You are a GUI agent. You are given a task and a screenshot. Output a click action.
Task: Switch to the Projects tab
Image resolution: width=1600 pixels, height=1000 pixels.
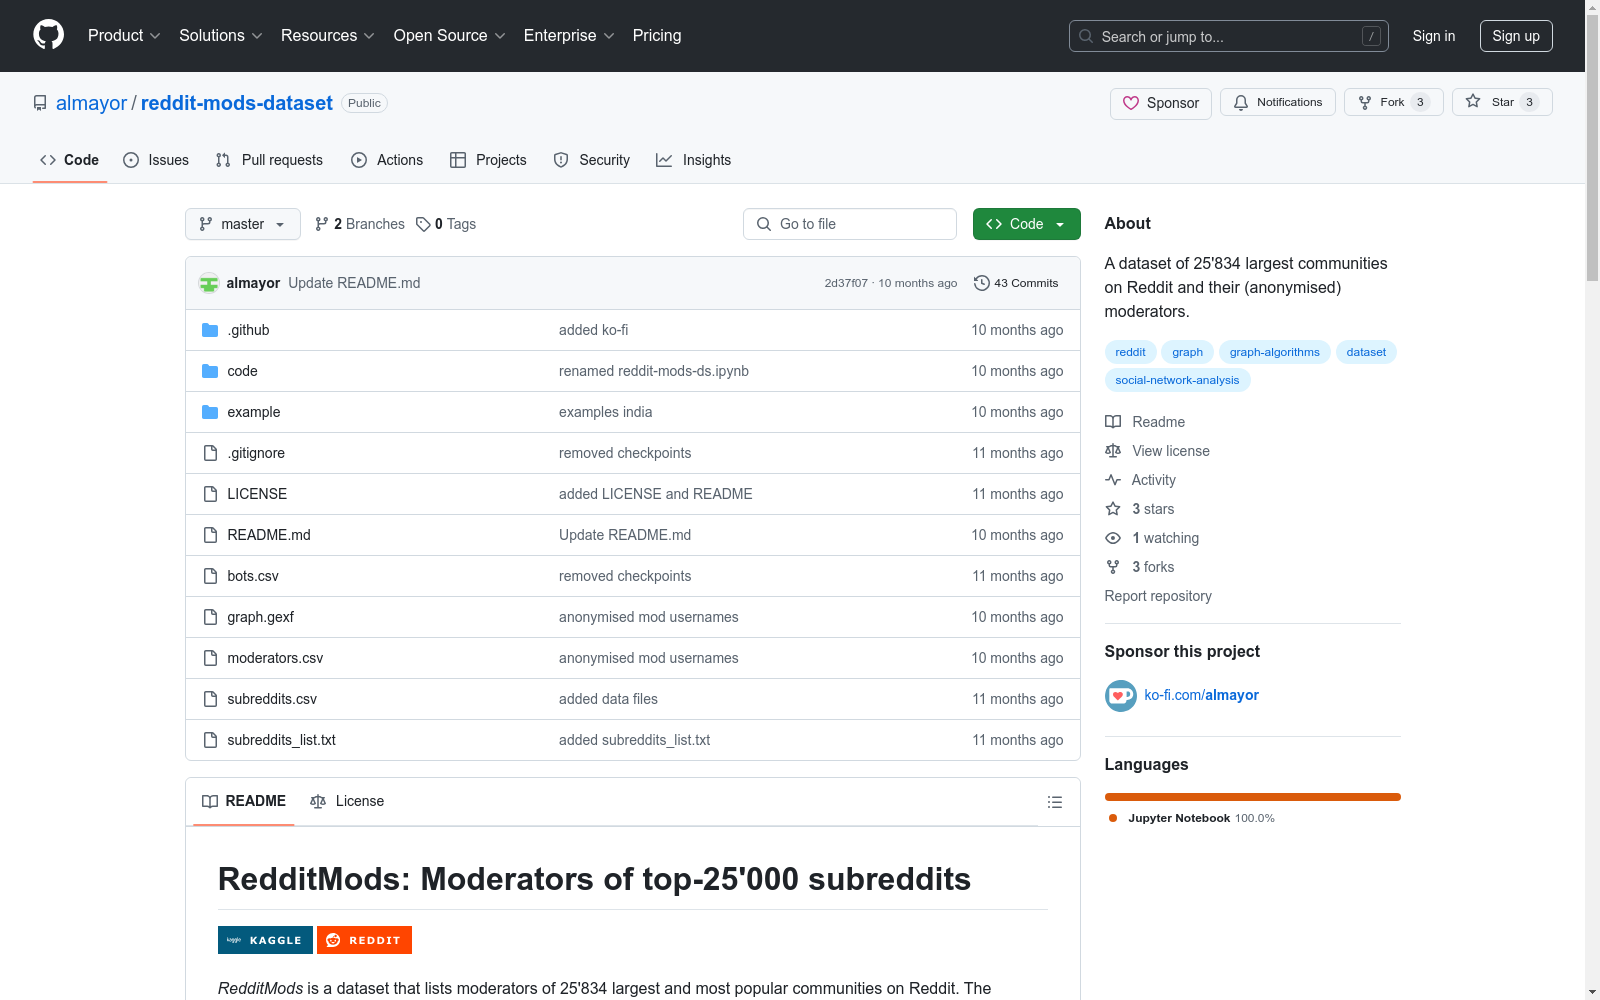tap(488, 160)
